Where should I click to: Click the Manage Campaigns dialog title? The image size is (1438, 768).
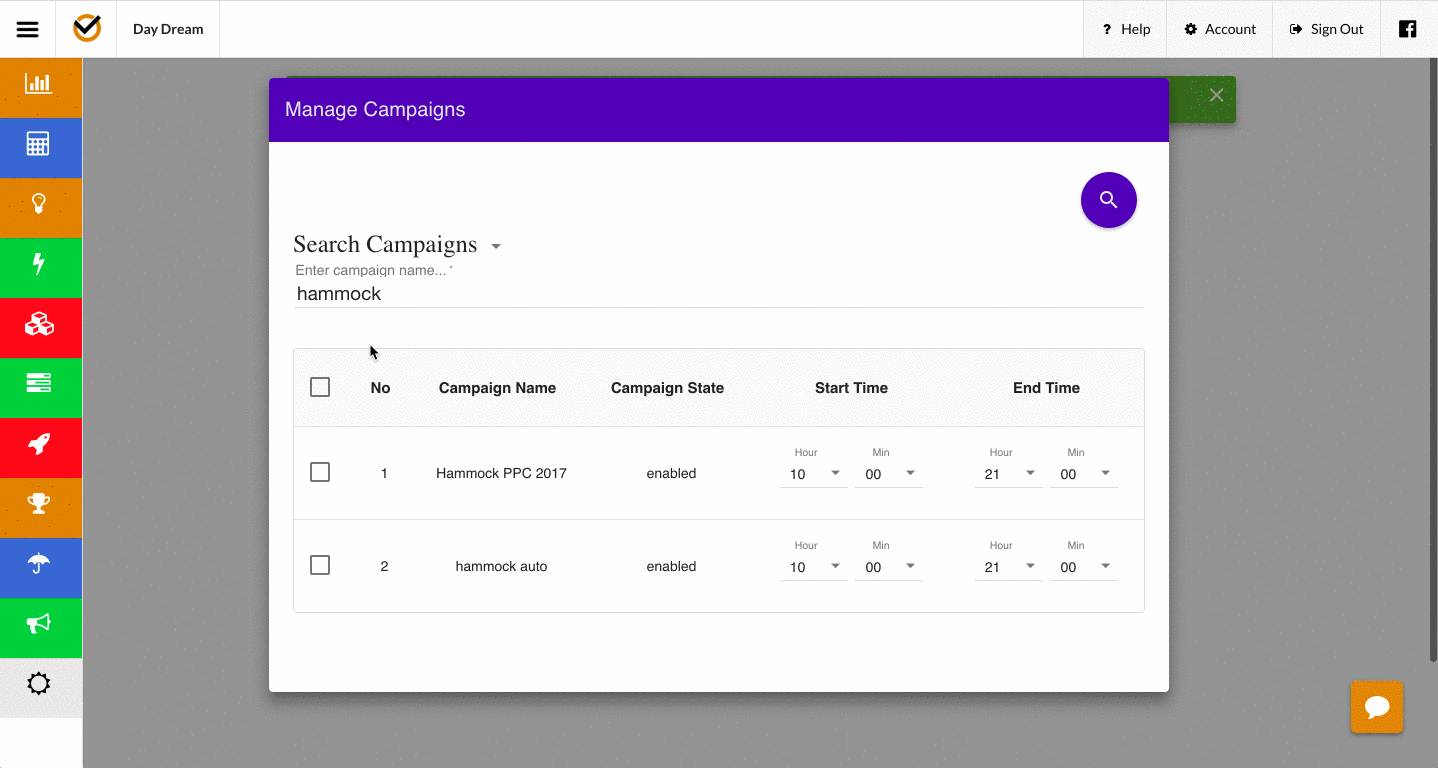375,110
